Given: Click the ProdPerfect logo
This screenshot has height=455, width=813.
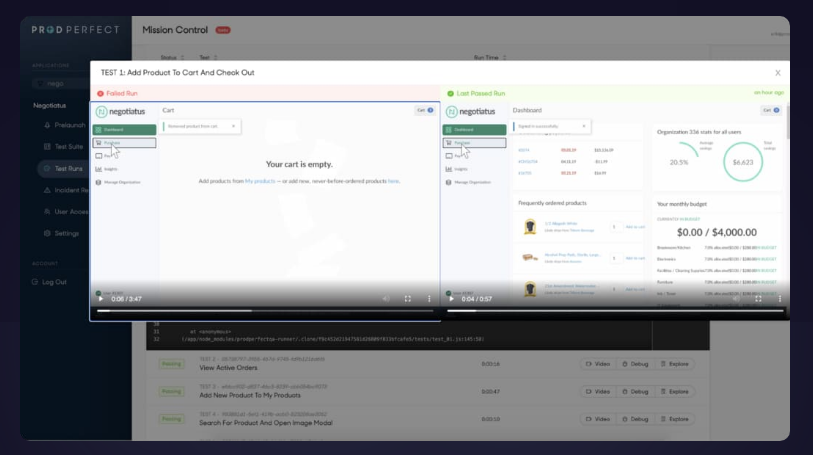Looking at the screenshot, I should [x=75, y=30].
